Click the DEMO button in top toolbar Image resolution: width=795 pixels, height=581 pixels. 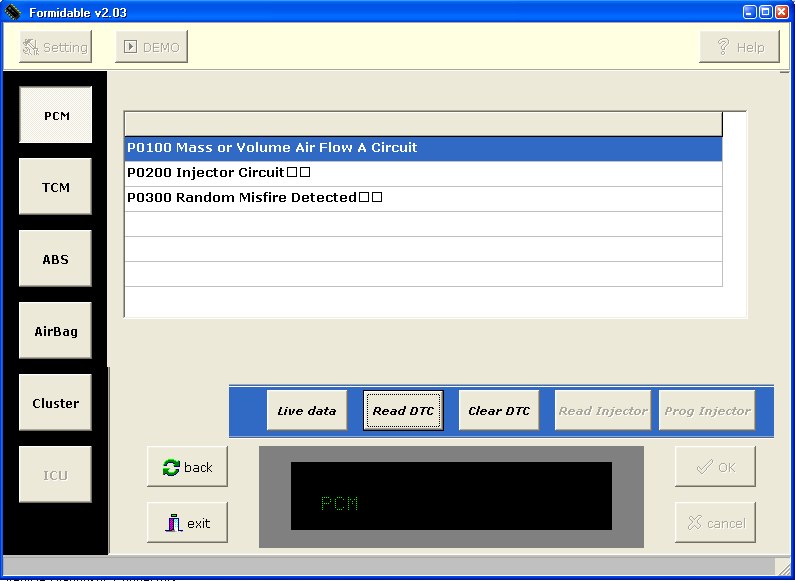pyautogui.click(x=152, y=47)
